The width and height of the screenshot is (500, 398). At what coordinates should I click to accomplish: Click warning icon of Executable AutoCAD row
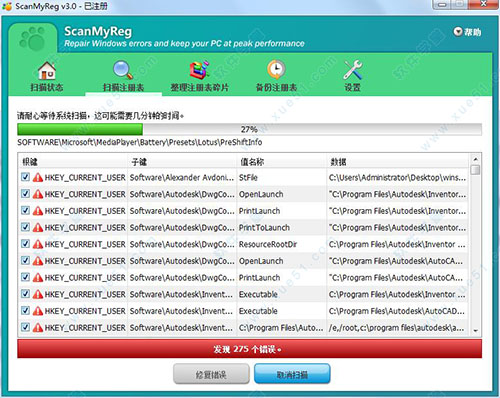(x=38, y=311)
